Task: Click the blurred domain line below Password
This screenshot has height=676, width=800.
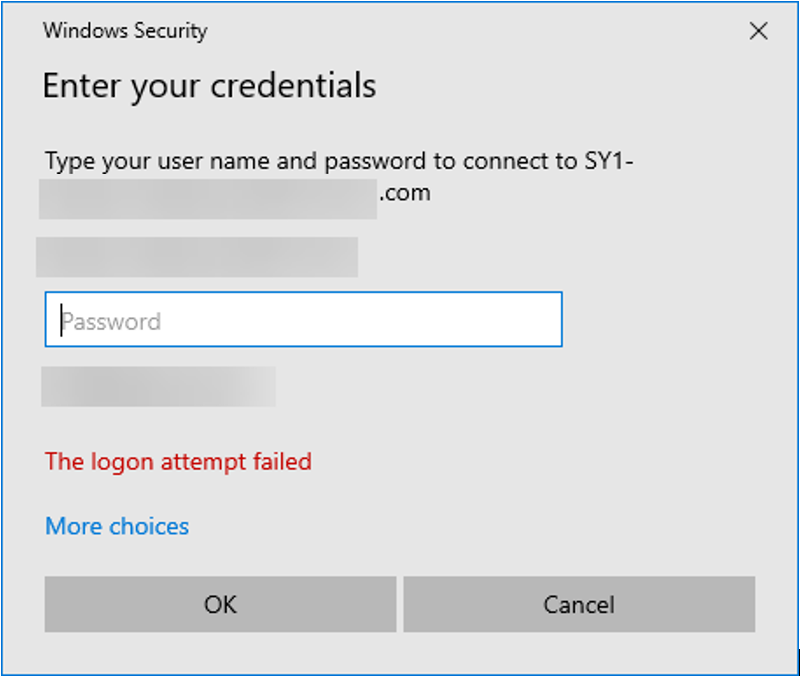Action: [158, 386]
